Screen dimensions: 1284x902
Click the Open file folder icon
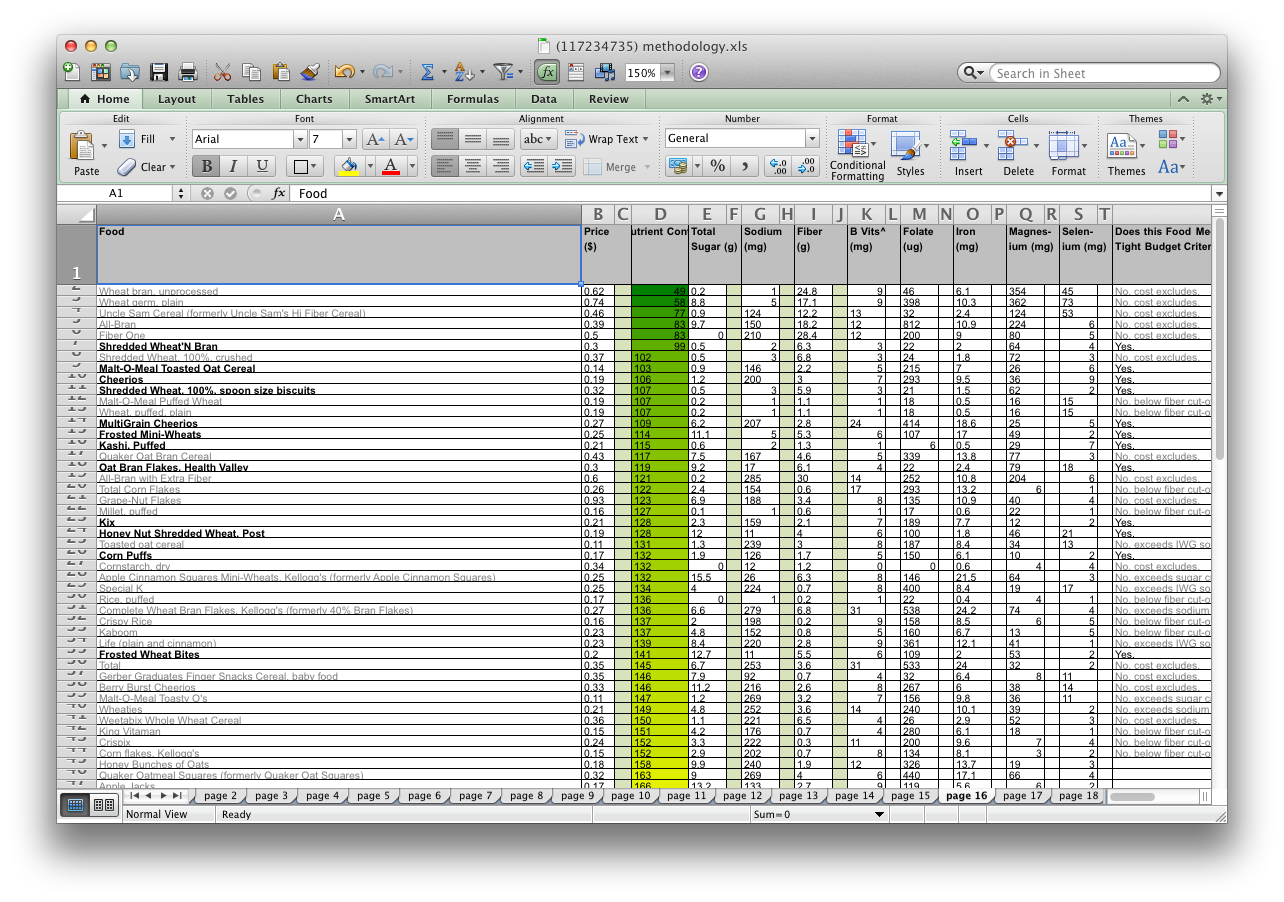[130, 72]
